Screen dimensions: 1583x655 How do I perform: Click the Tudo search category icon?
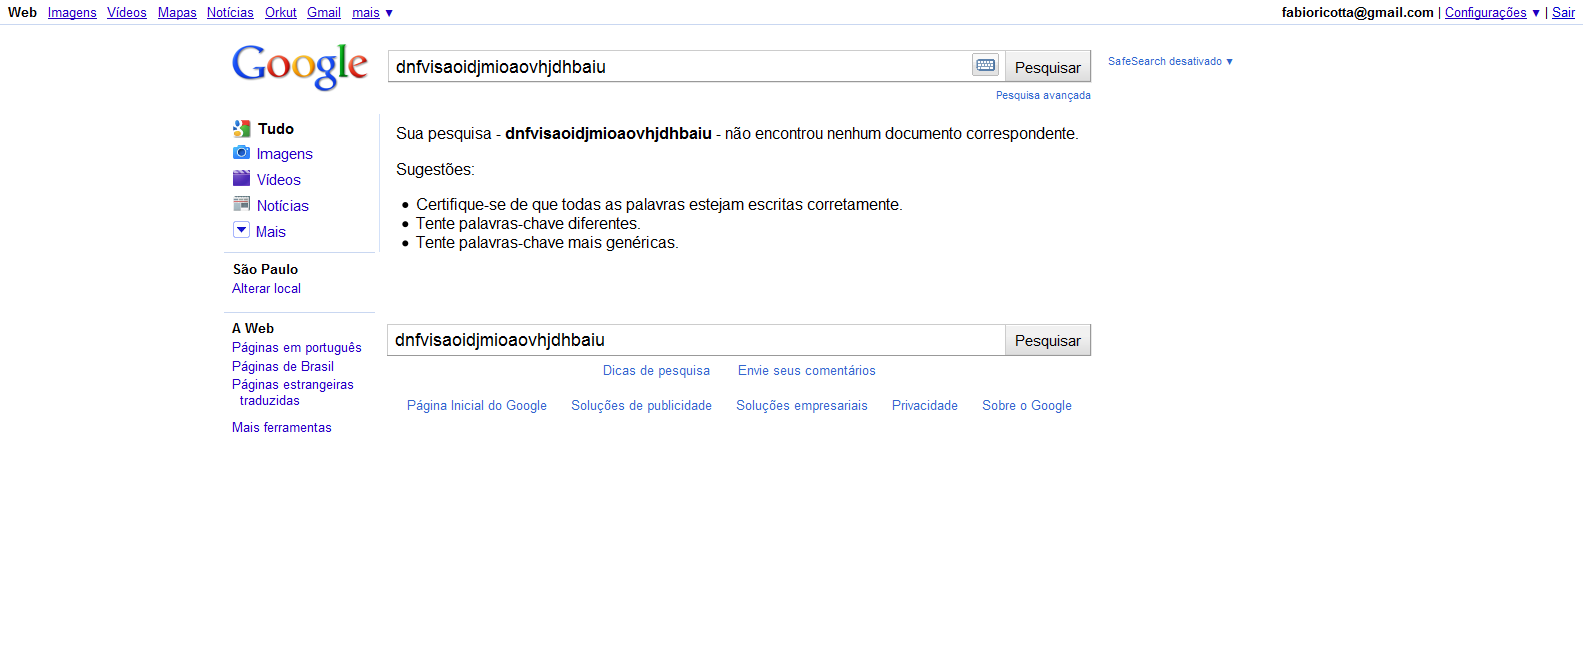point(241,129)
